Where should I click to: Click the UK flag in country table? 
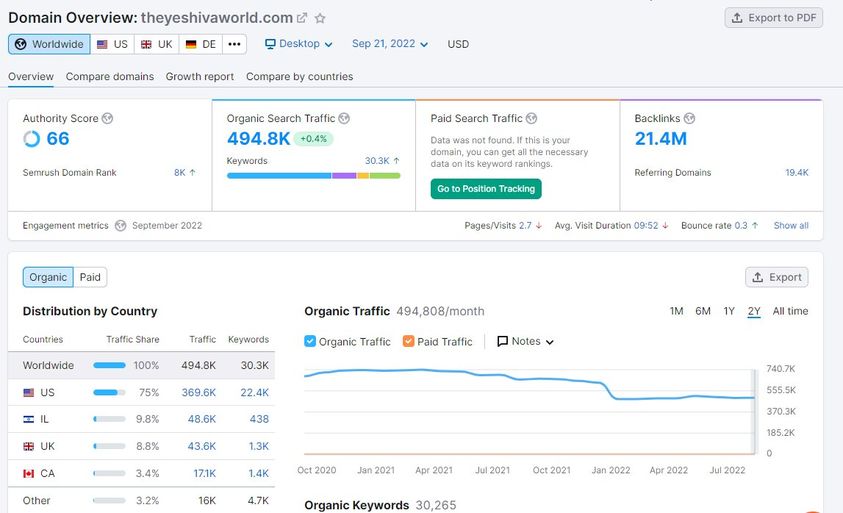pyautogui.click(x=28, y=446)
